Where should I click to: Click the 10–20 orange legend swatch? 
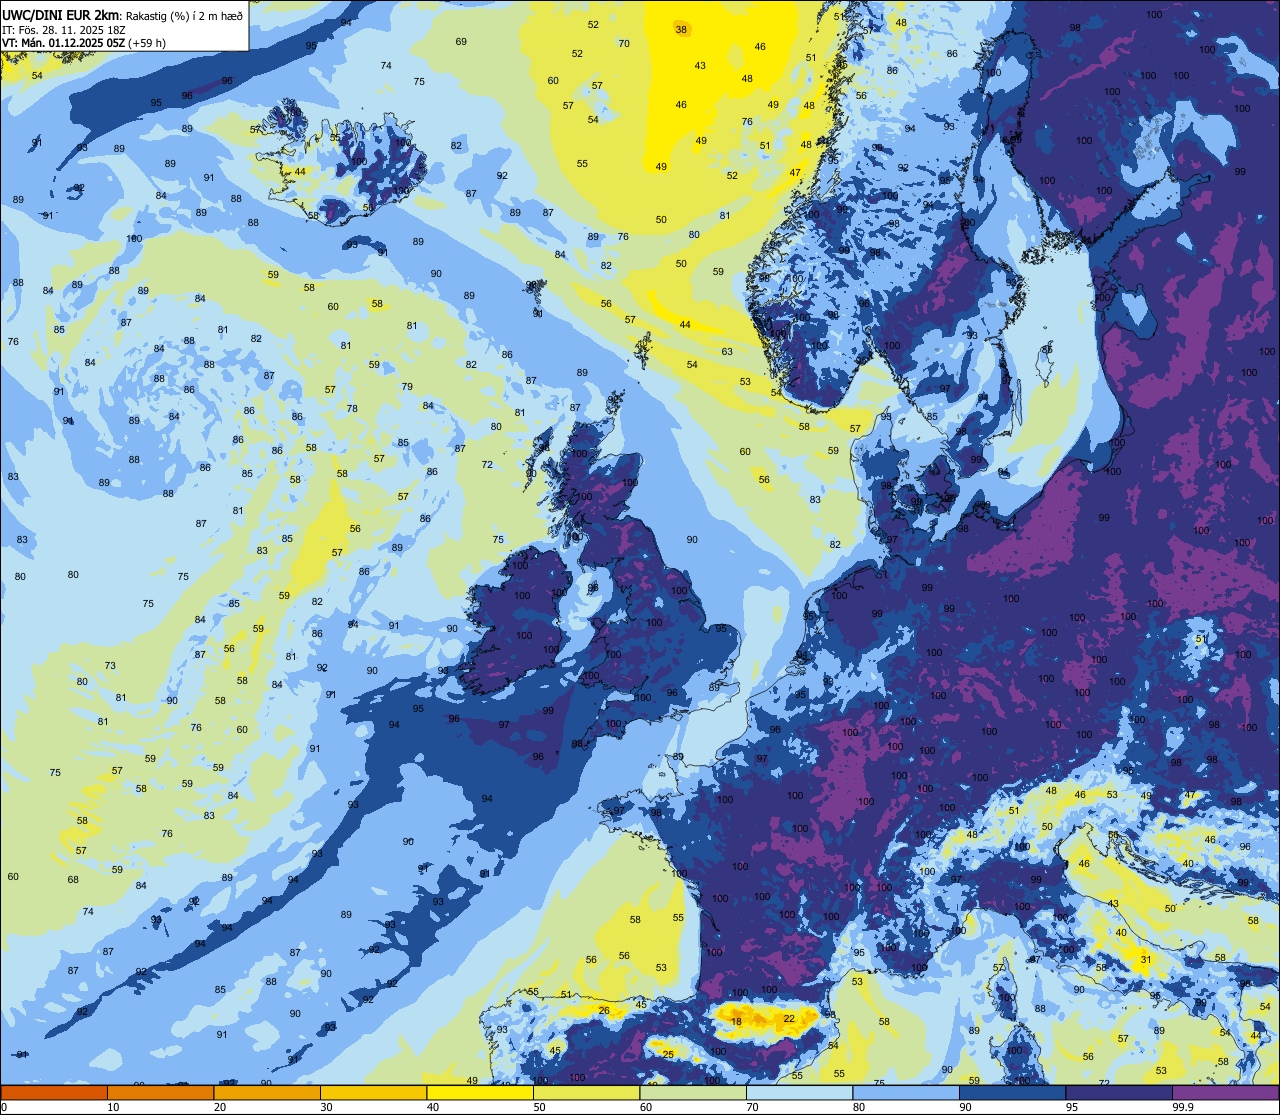click(x=160, y=1093)
